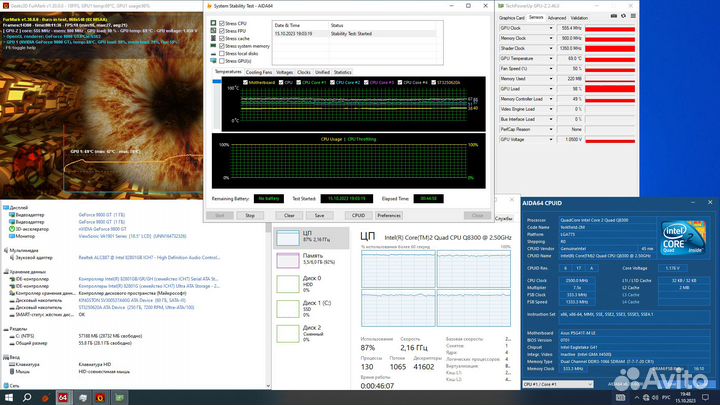The height and width of the screenshot is (405, 720).
Task: Select ЦП in Task Manager performance list
Action: (311, 237)
